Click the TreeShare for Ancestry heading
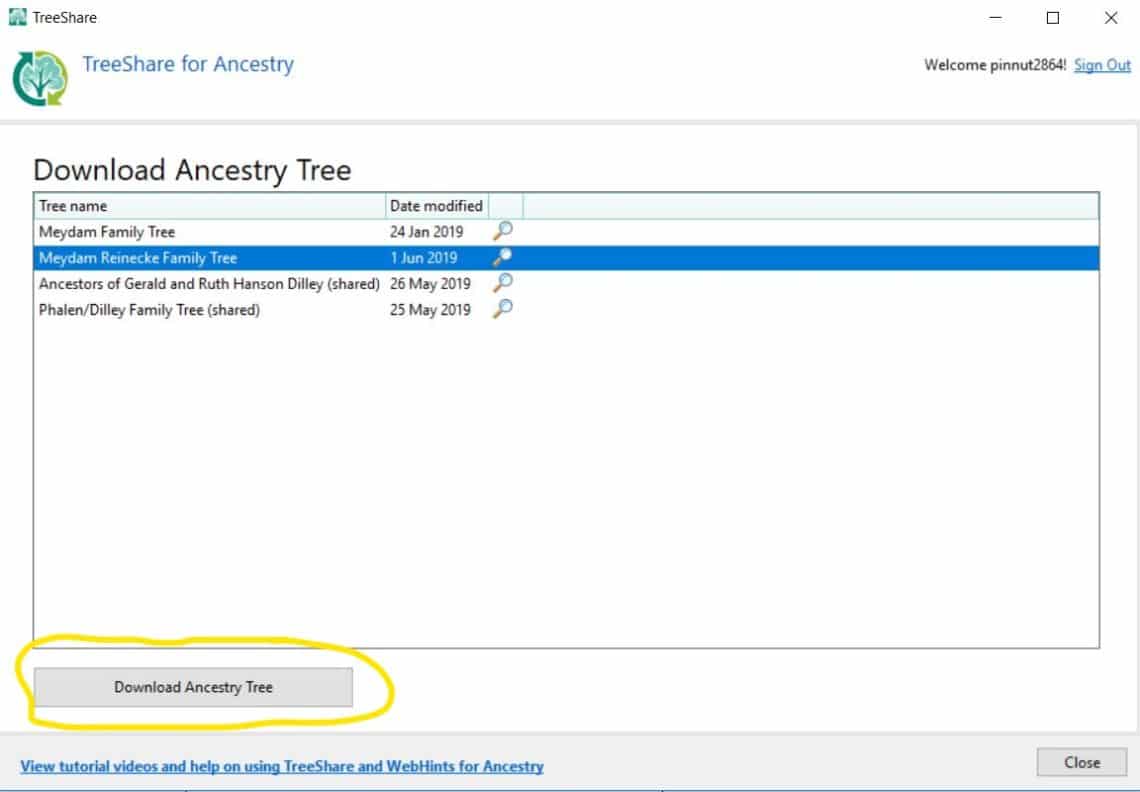Image resolution: width=1140 pixels, height=792 pixels. click(189, 64)
